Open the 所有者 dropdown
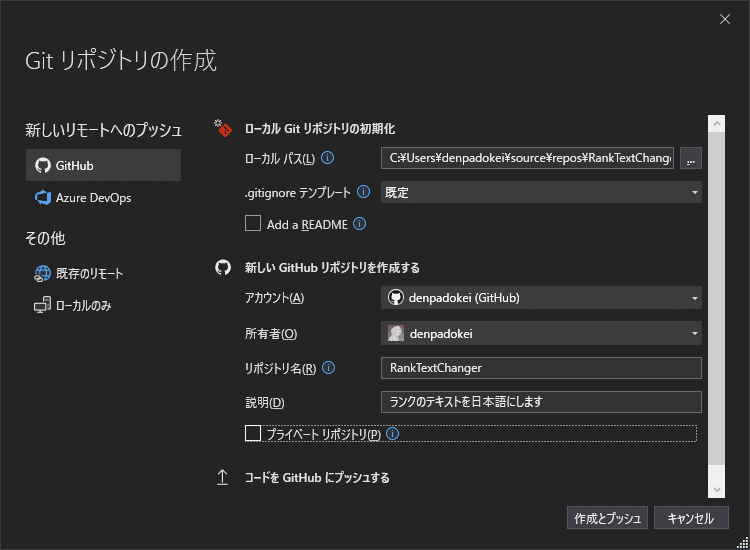Viewport: 750px width, 550px height. pos(541,333)
